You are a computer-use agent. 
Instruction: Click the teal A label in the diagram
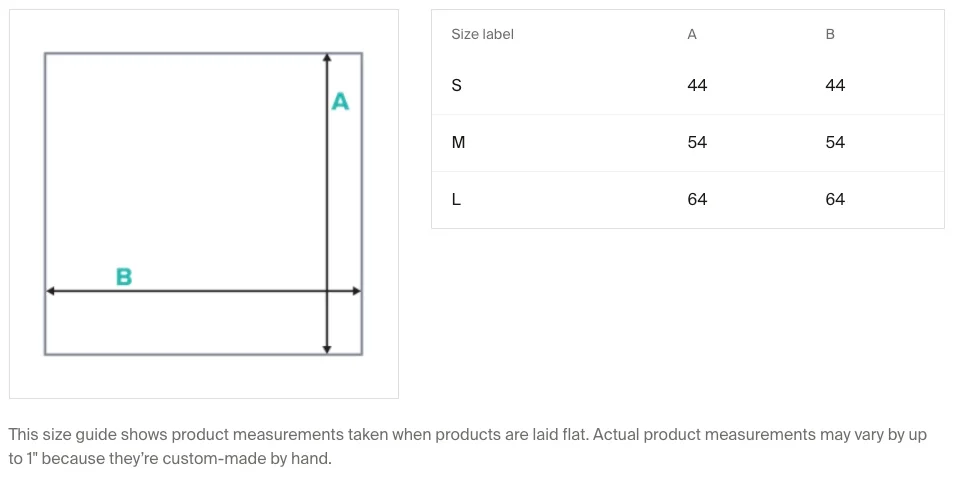pyautogui.click(x=340, y=102)
